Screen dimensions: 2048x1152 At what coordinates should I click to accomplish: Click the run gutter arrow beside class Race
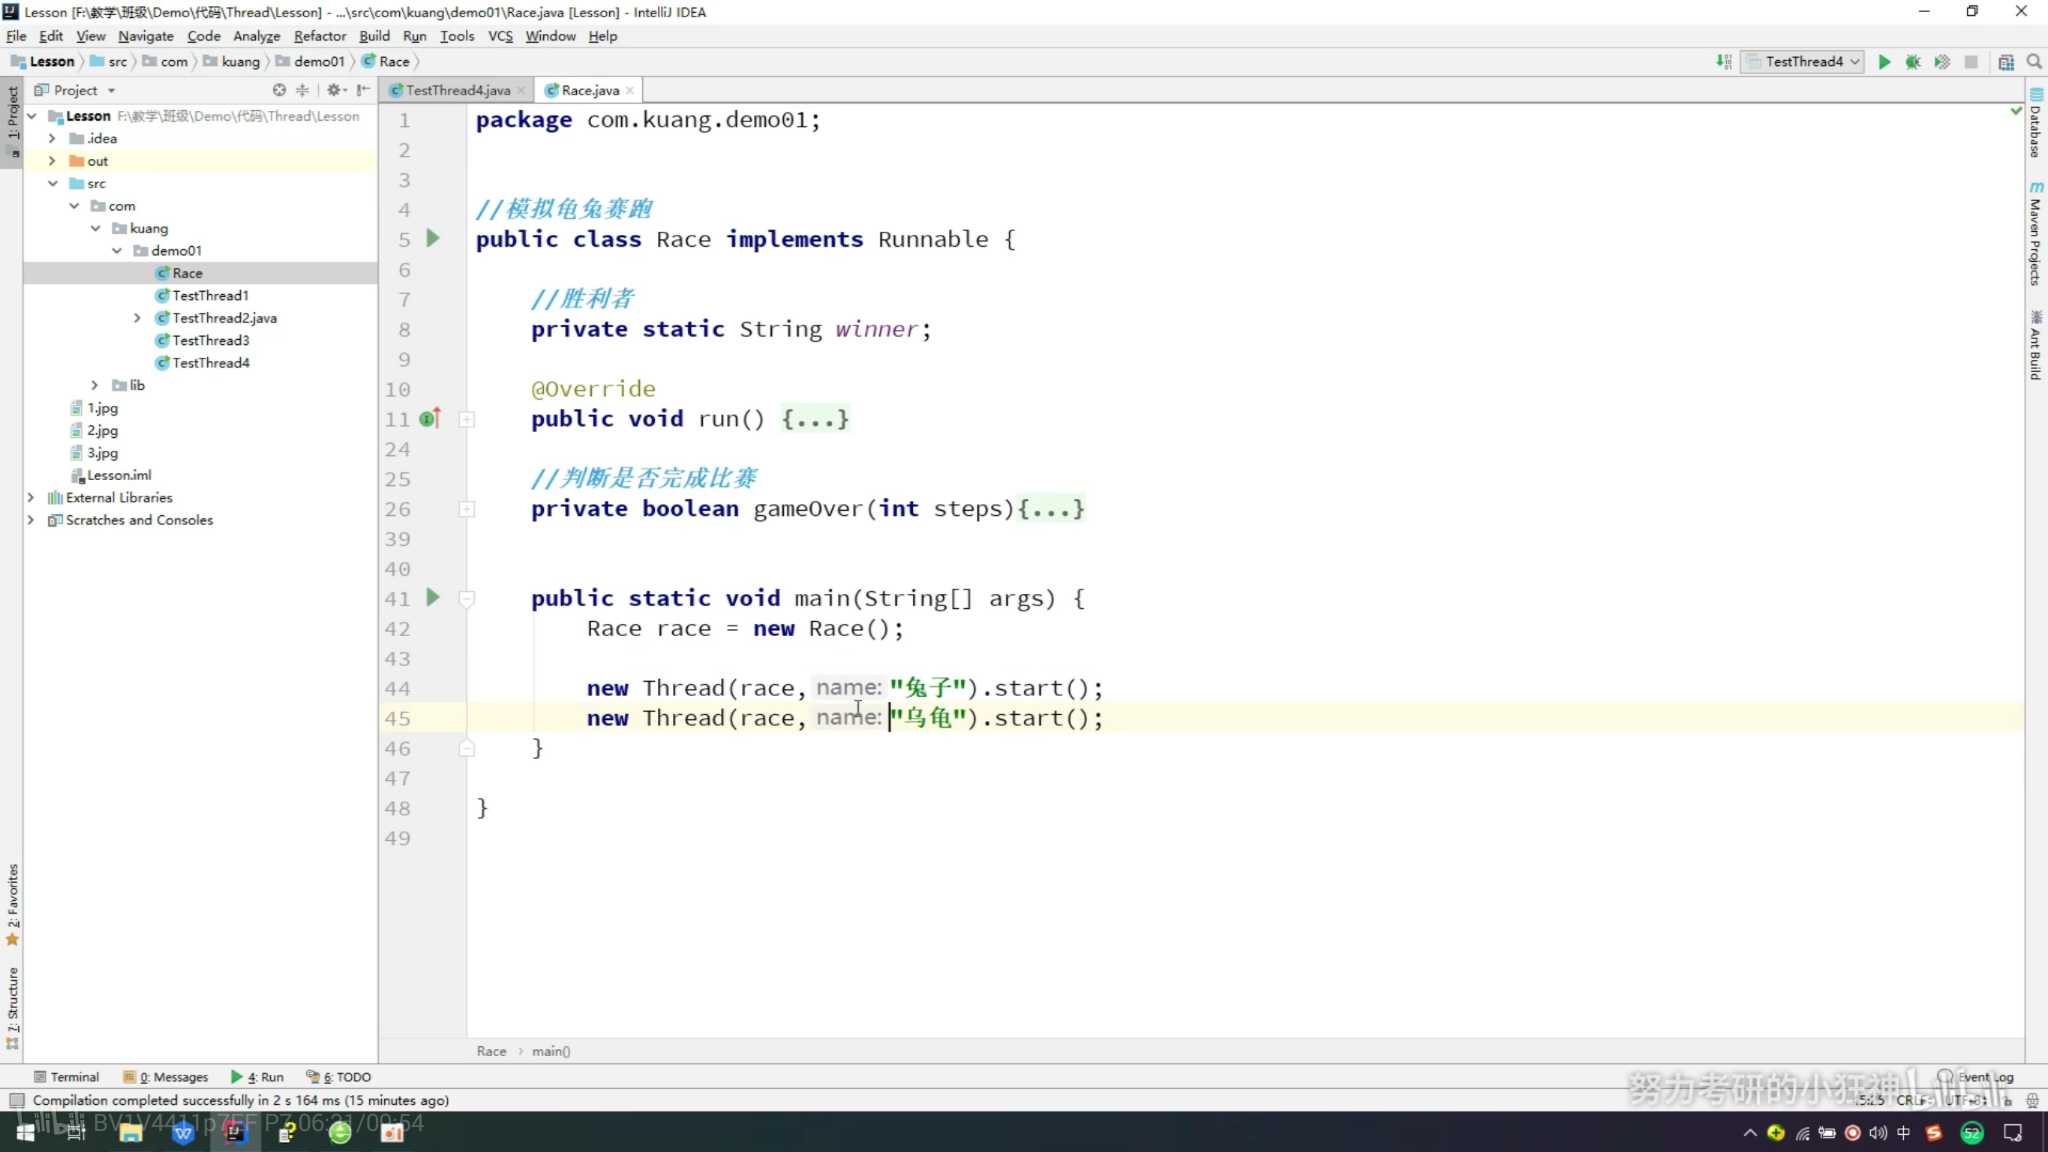[433, 238]
